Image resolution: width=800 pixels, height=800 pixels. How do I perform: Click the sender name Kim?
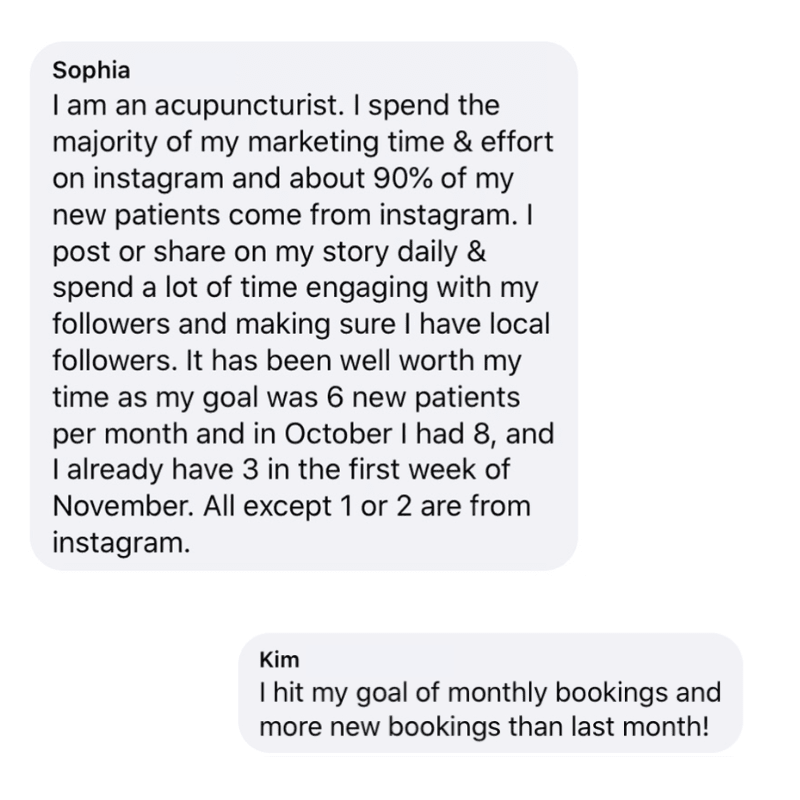coord(279,660)
